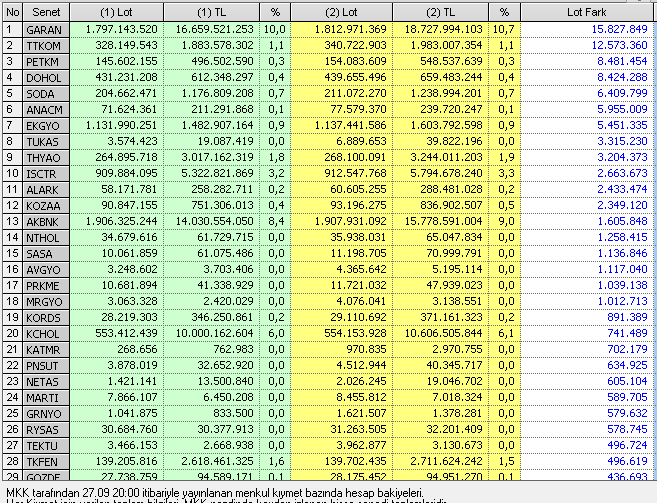This screenshot has width=657, height=503.
Task: Click KATMR (2) Lot value 970.835
Action: (x=367, y=349)
